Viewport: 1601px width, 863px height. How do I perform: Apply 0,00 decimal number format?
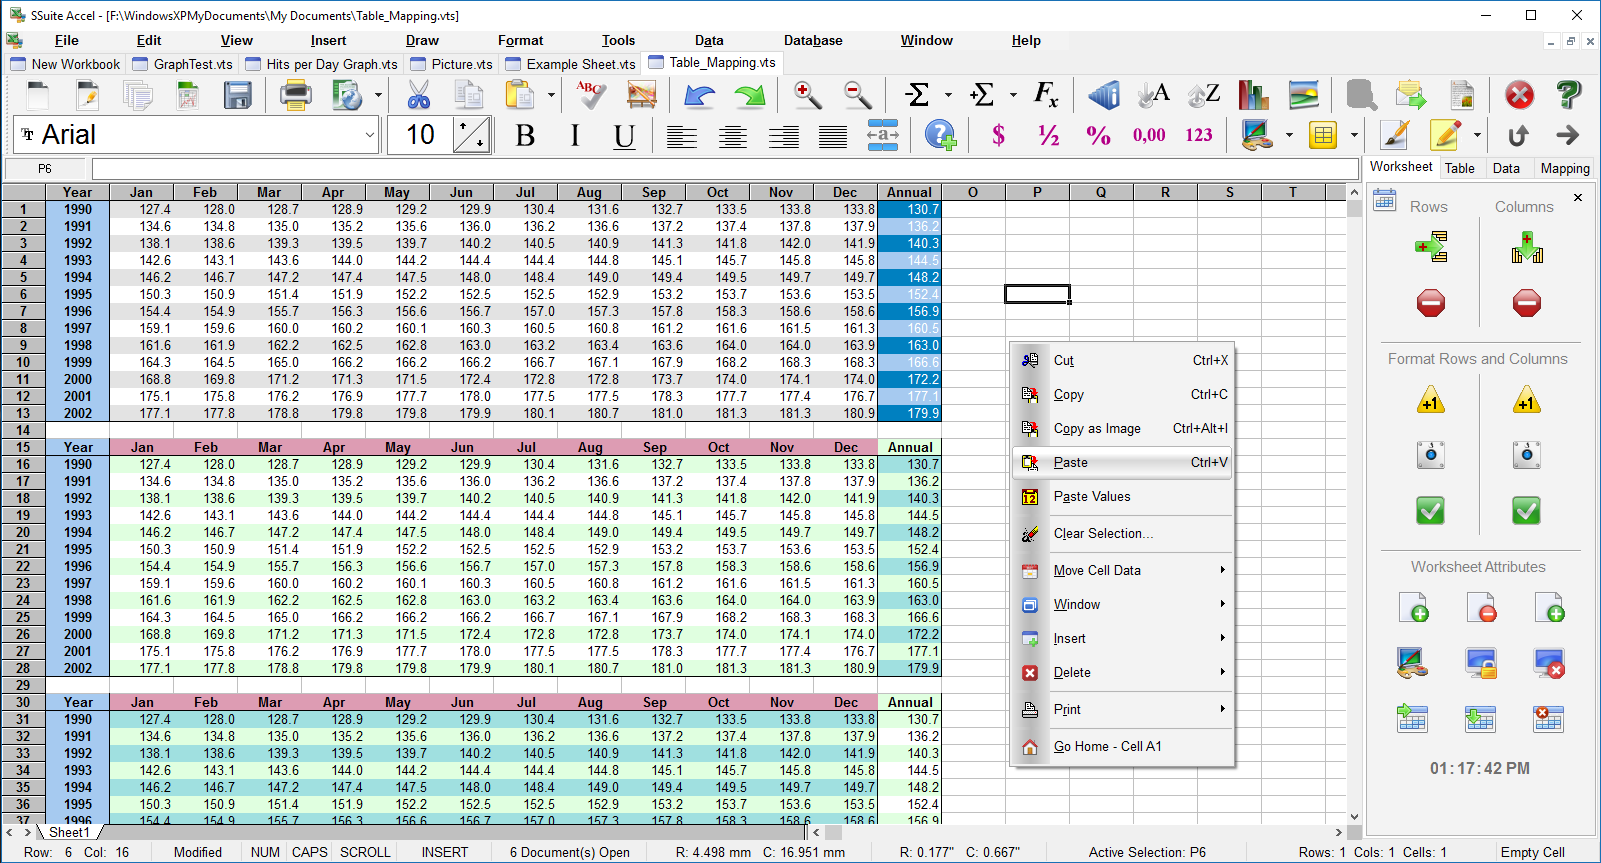coord(1149,135)
